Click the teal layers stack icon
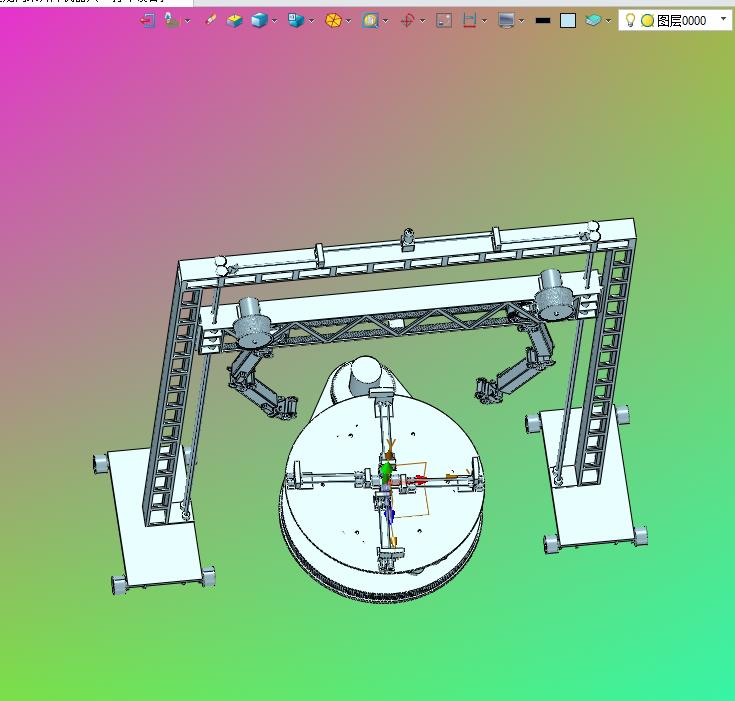The width and height of the screenshot is (735, 701). tap(593, 20)
